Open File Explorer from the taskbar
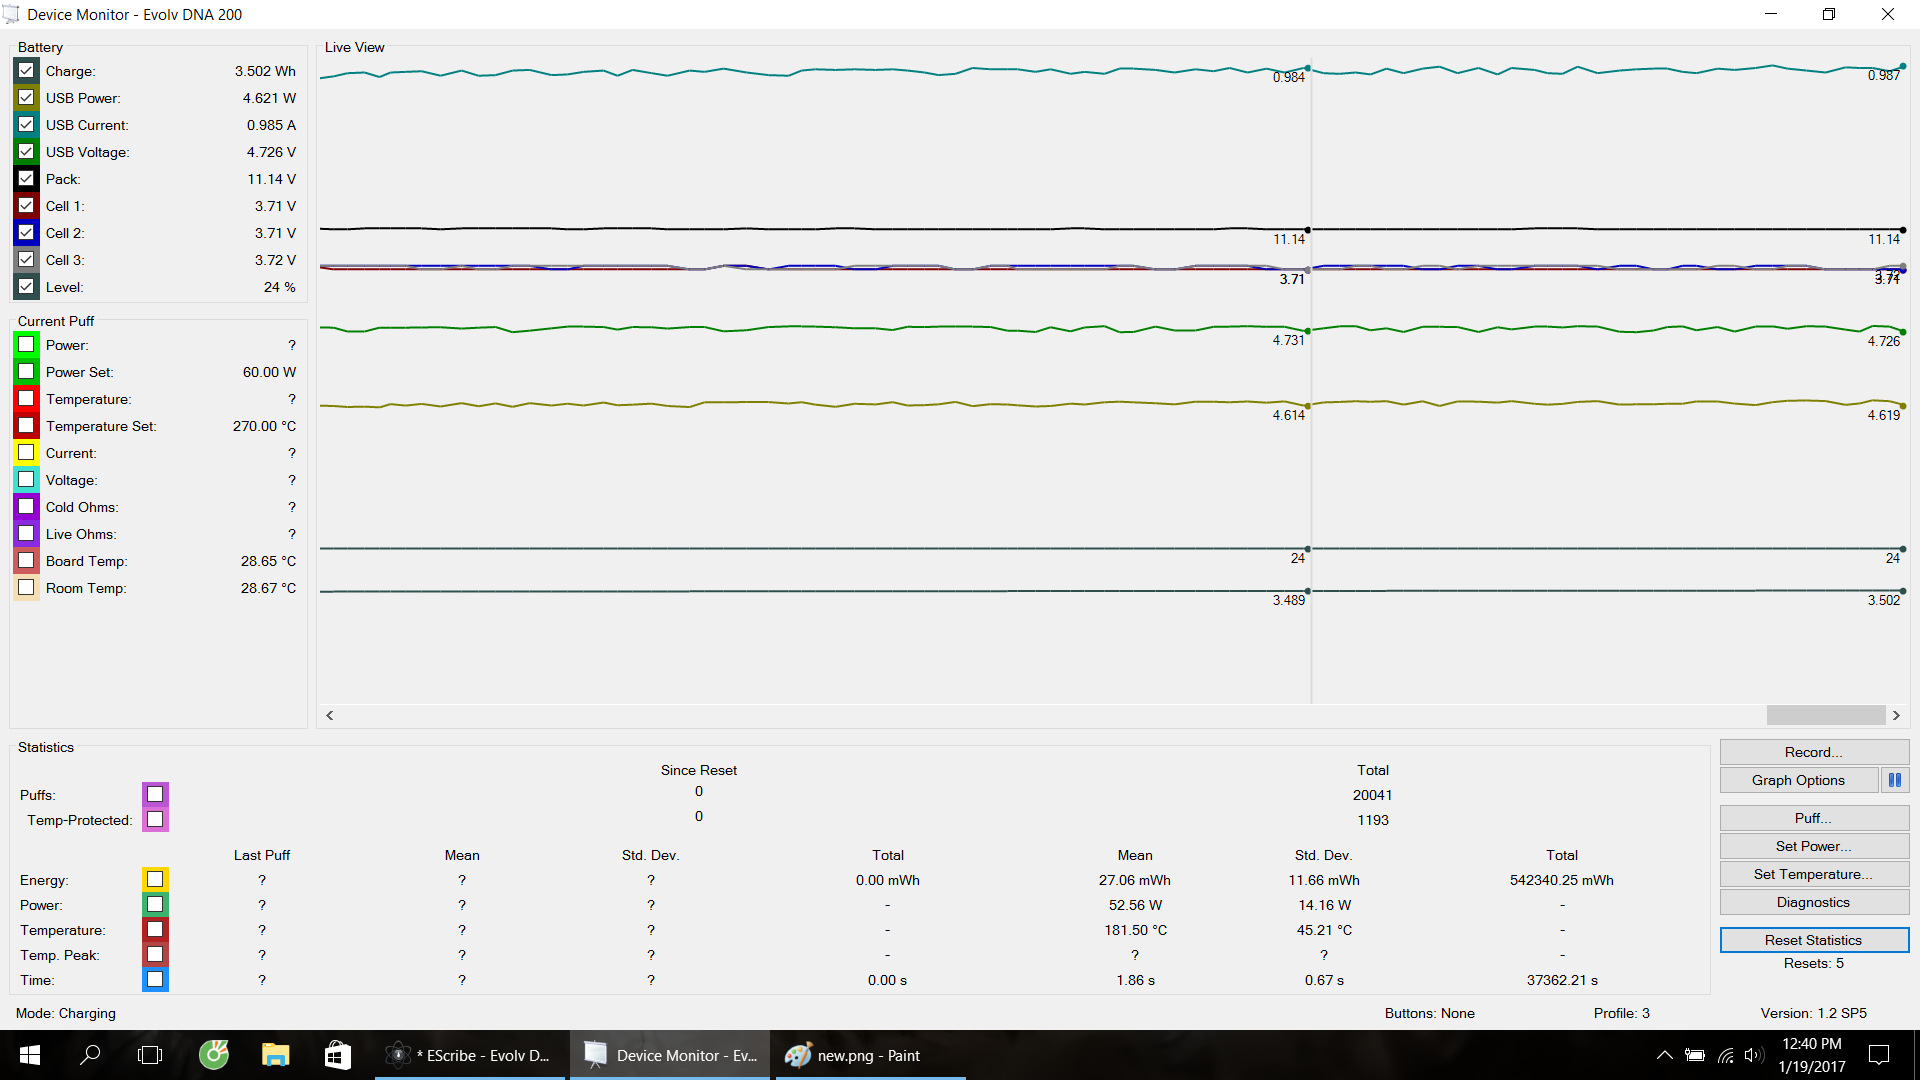The height and width of the screenshot is (1080, 1920). [x=275, y=1055]
